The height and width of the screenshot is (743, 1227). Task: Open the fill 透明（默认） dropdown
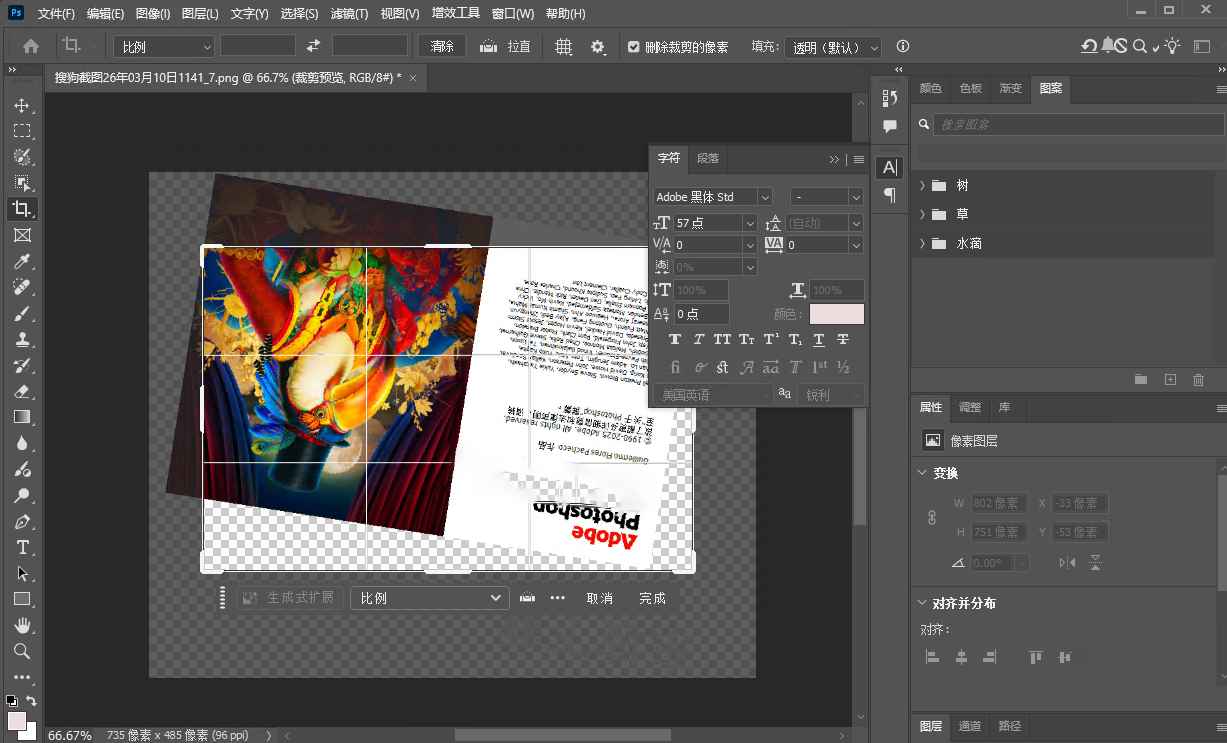point(834,47)
